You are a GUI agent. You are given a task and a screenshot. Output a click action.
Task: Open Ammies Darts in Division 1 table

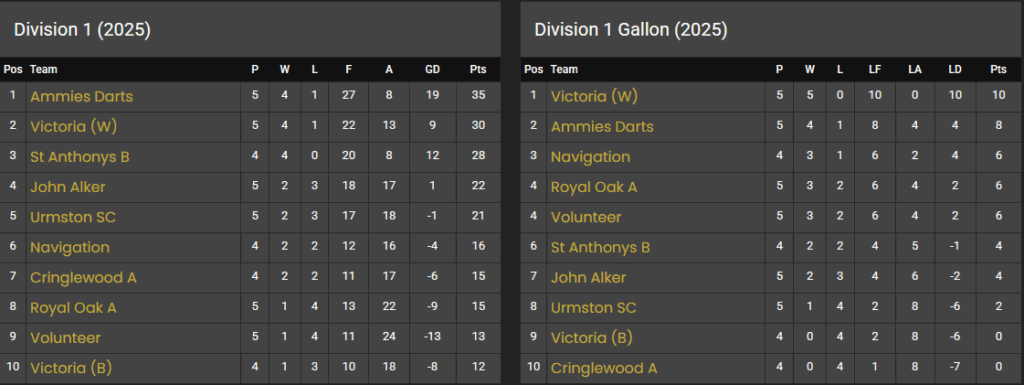(x=82, y=97)
